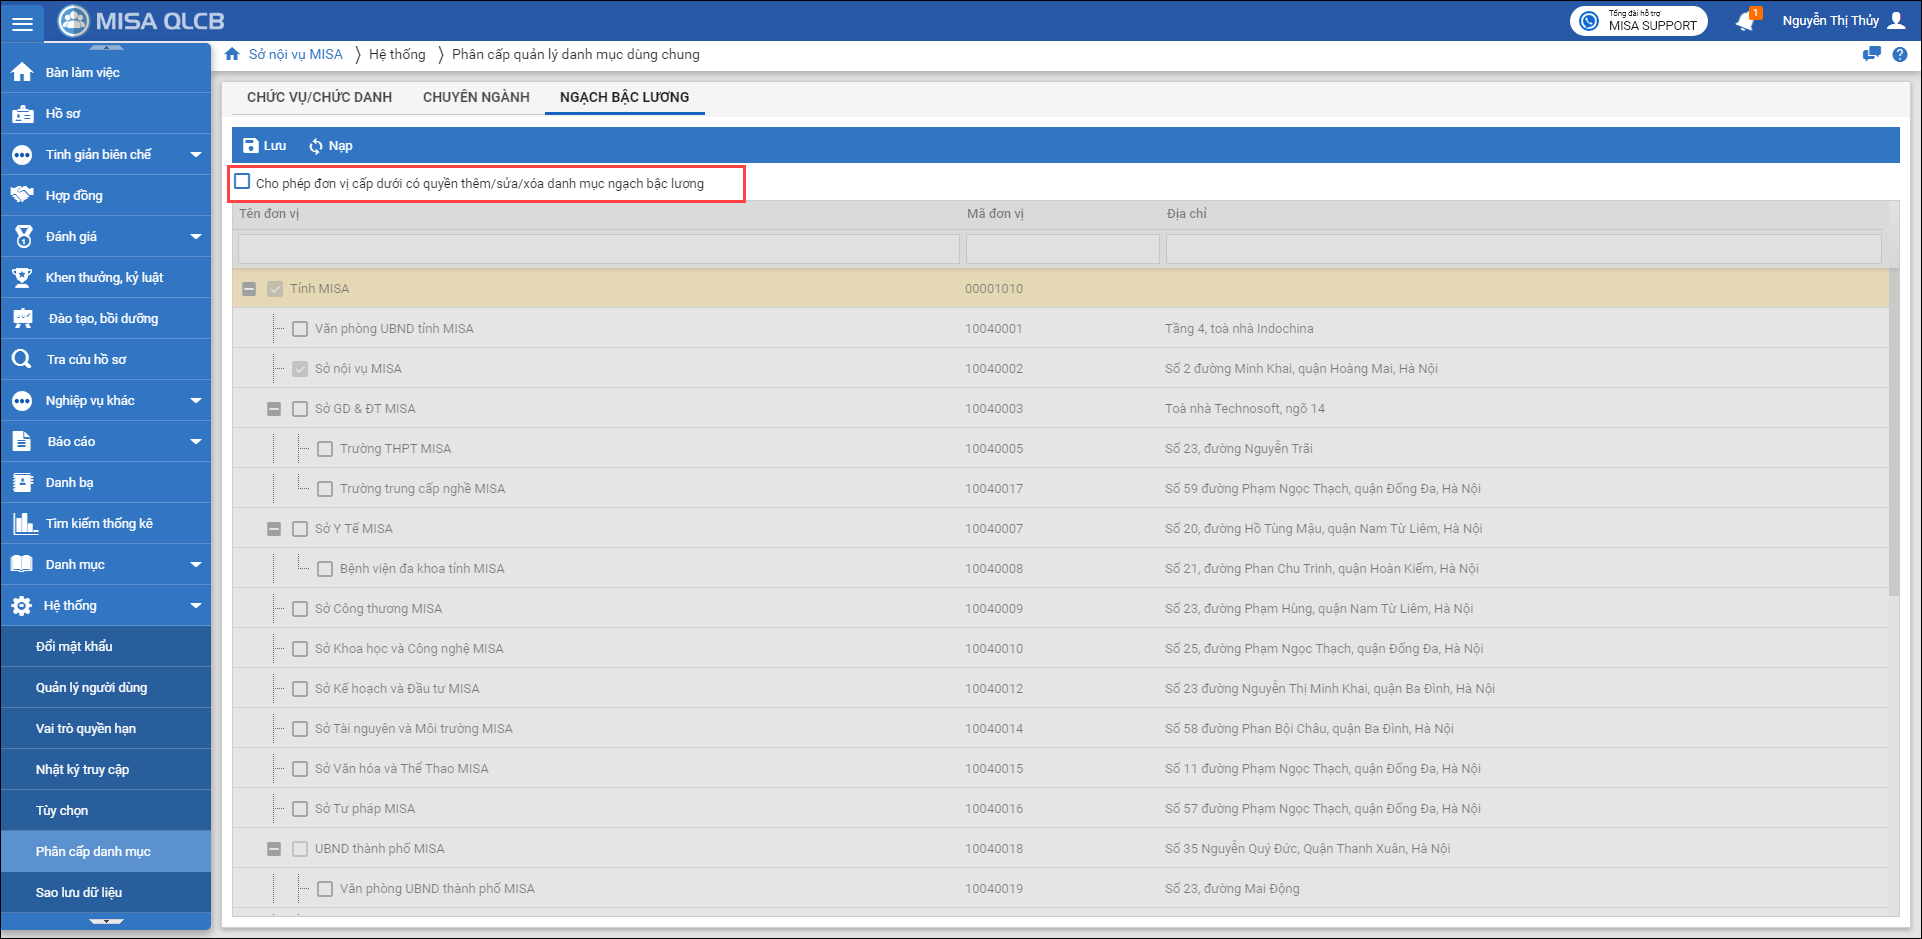Open the CHUYÊN NGÀNH tab
This screenshot has width=1922, height=939.
(x=476, y=97)
